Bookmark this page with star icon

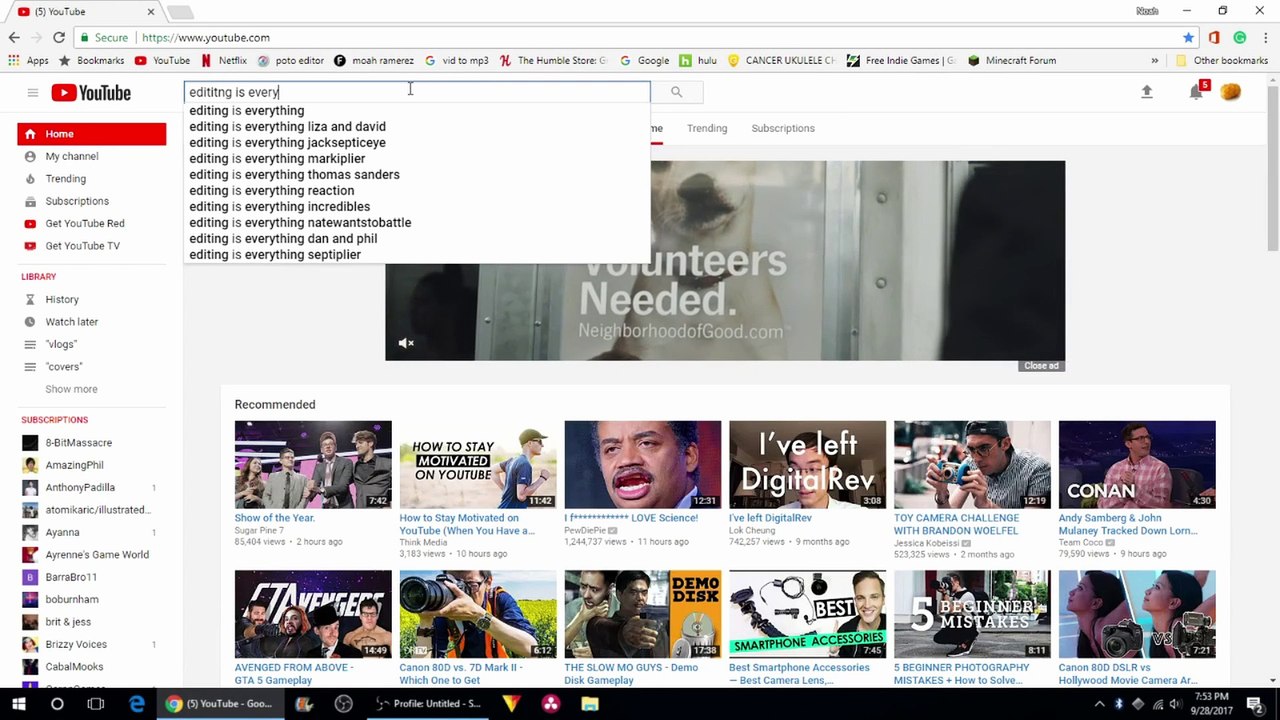point(1188,37)
